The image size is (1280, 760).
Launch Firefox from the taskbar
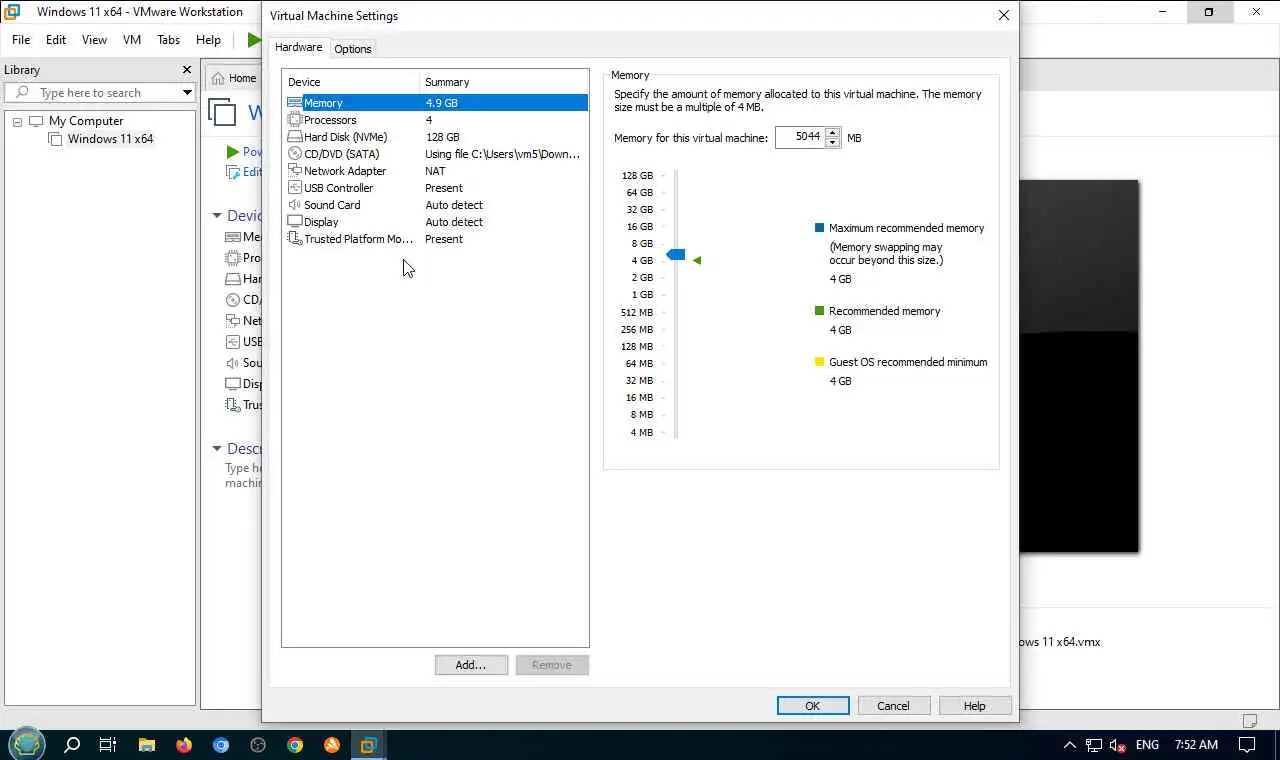click(x=184, y=745)
